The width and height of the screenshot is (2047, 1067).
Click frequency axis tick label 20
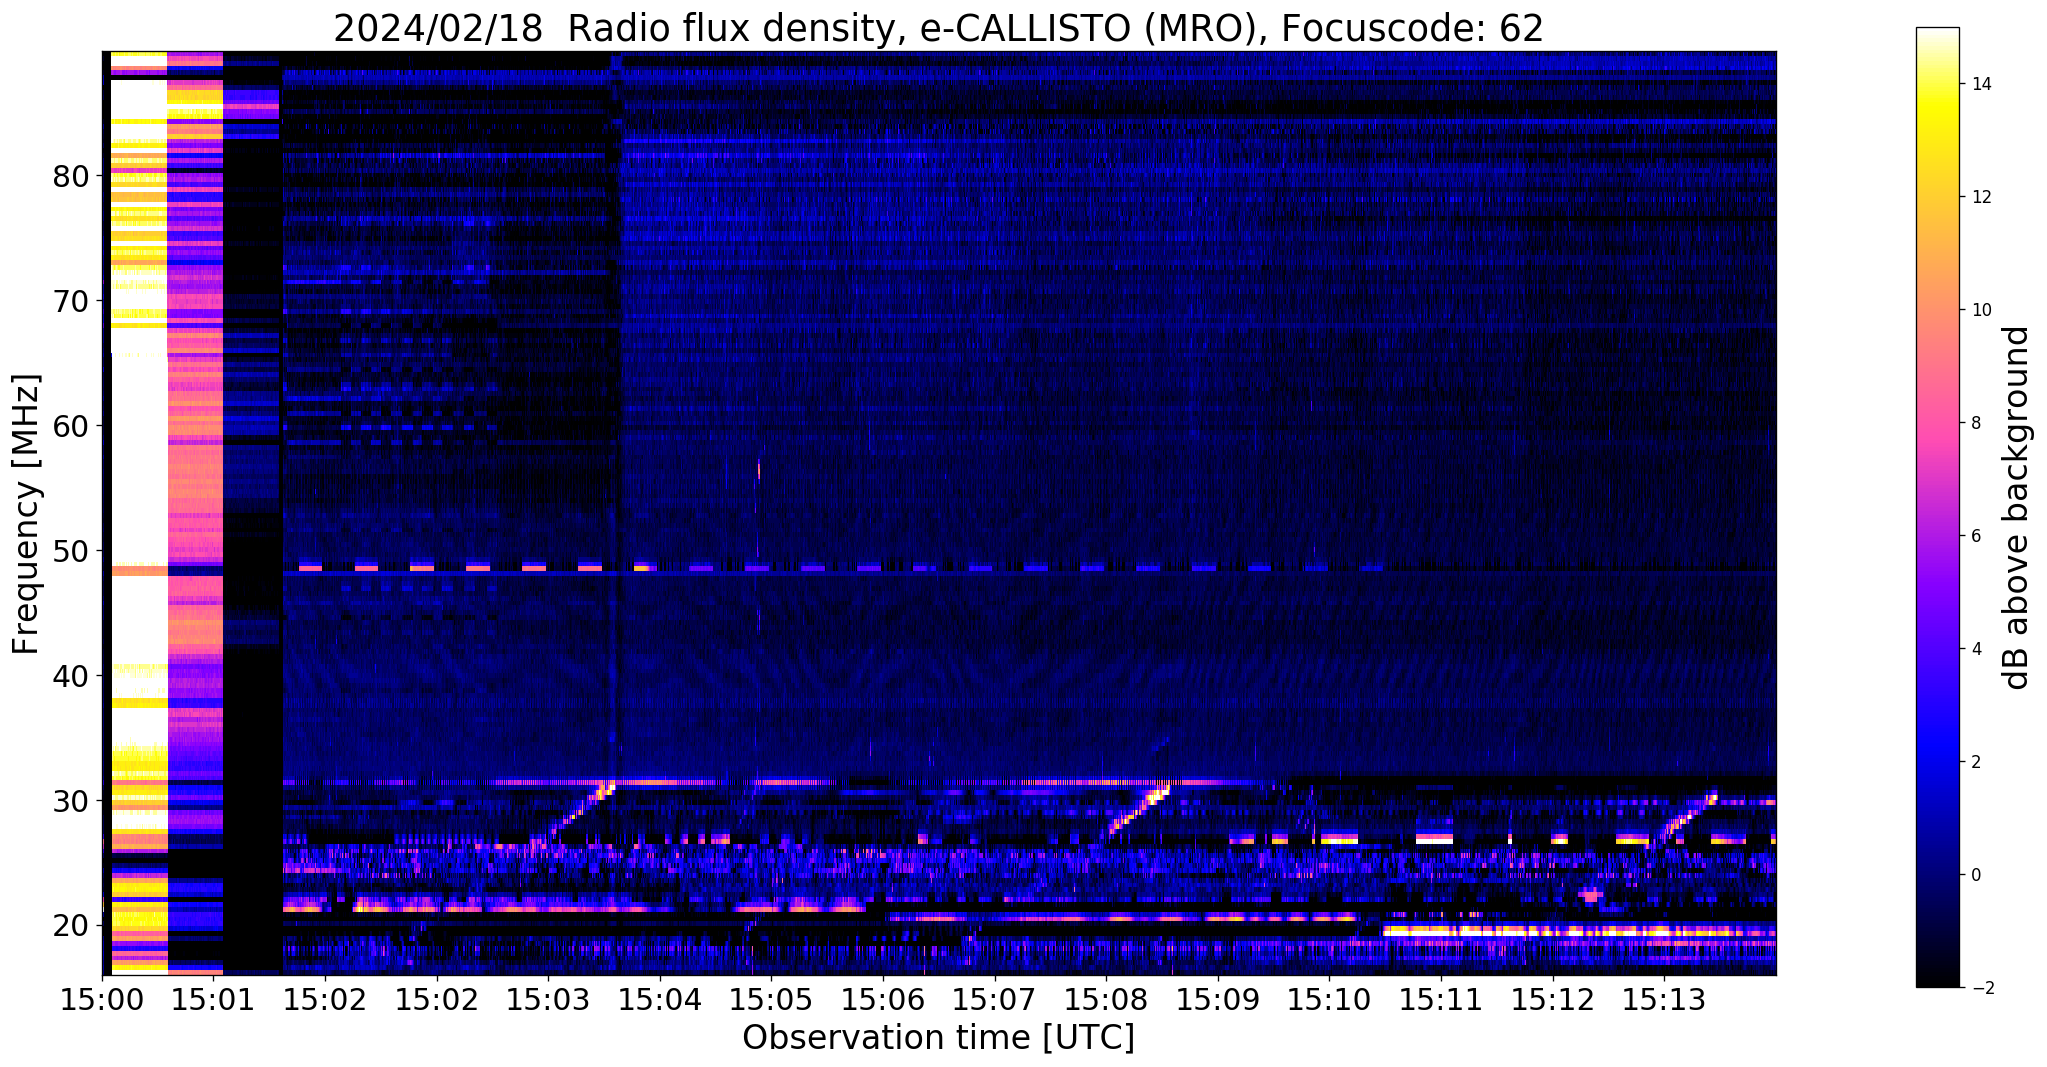point(72,926)
